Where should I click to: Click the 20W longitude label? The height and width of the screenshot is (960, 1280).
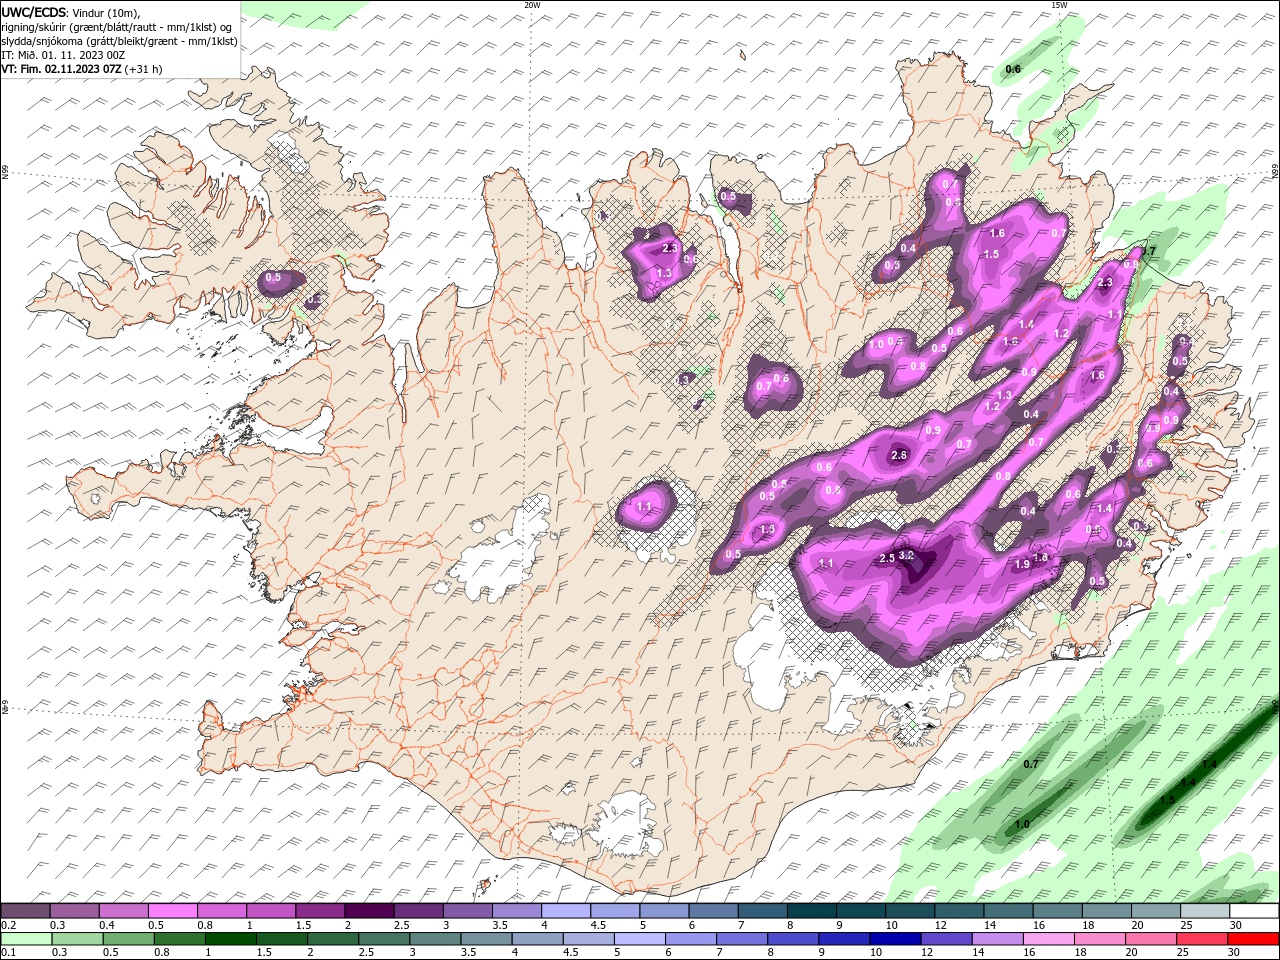pyautogui.click(x=533, y=5)
